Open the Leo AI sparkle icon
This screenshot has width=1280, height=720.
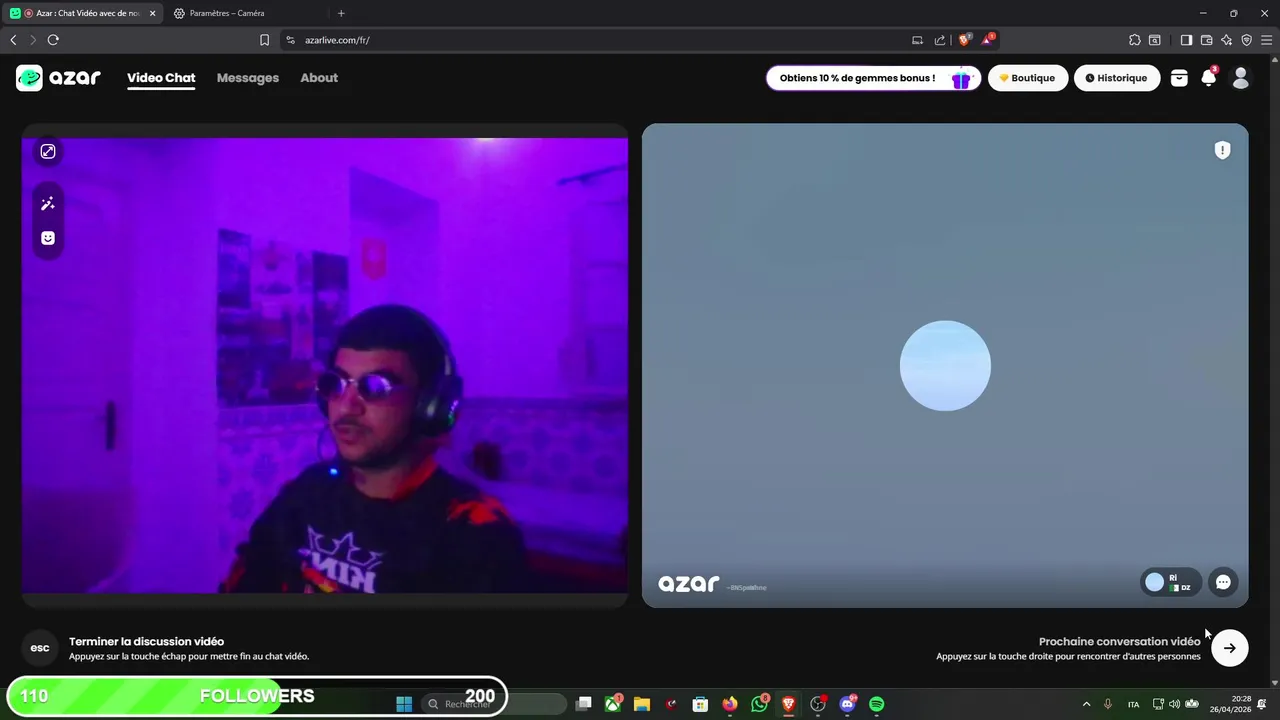[x=1226, y=40]
